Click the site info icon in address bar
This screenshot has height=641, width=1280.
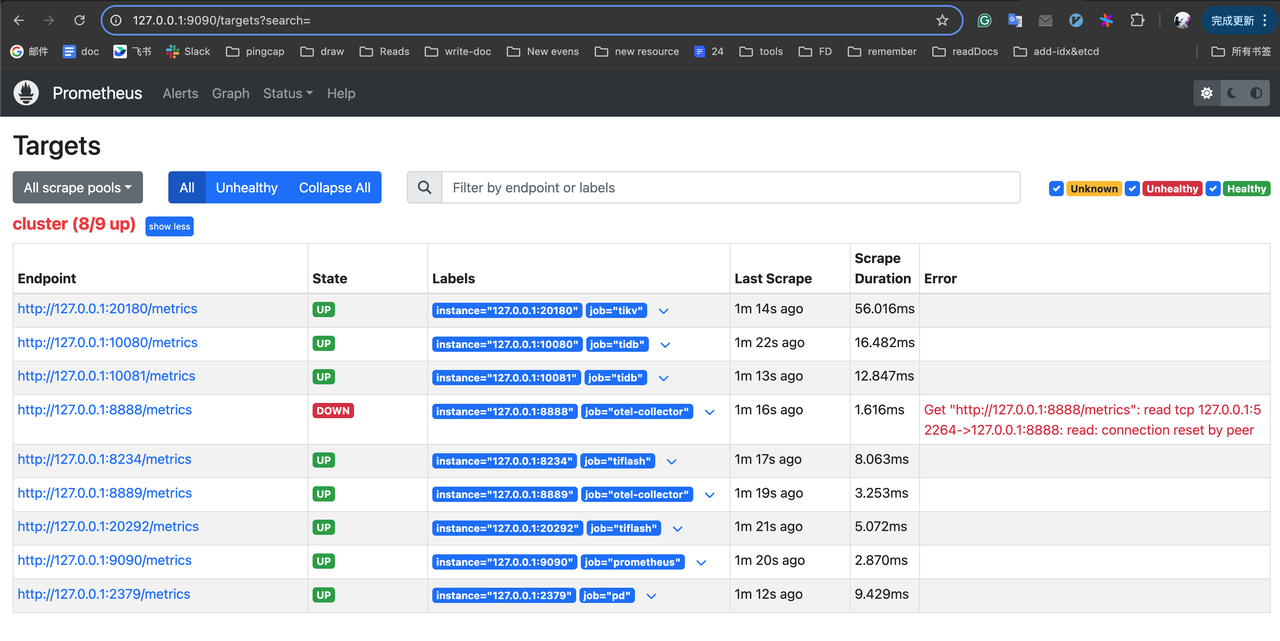116,20
